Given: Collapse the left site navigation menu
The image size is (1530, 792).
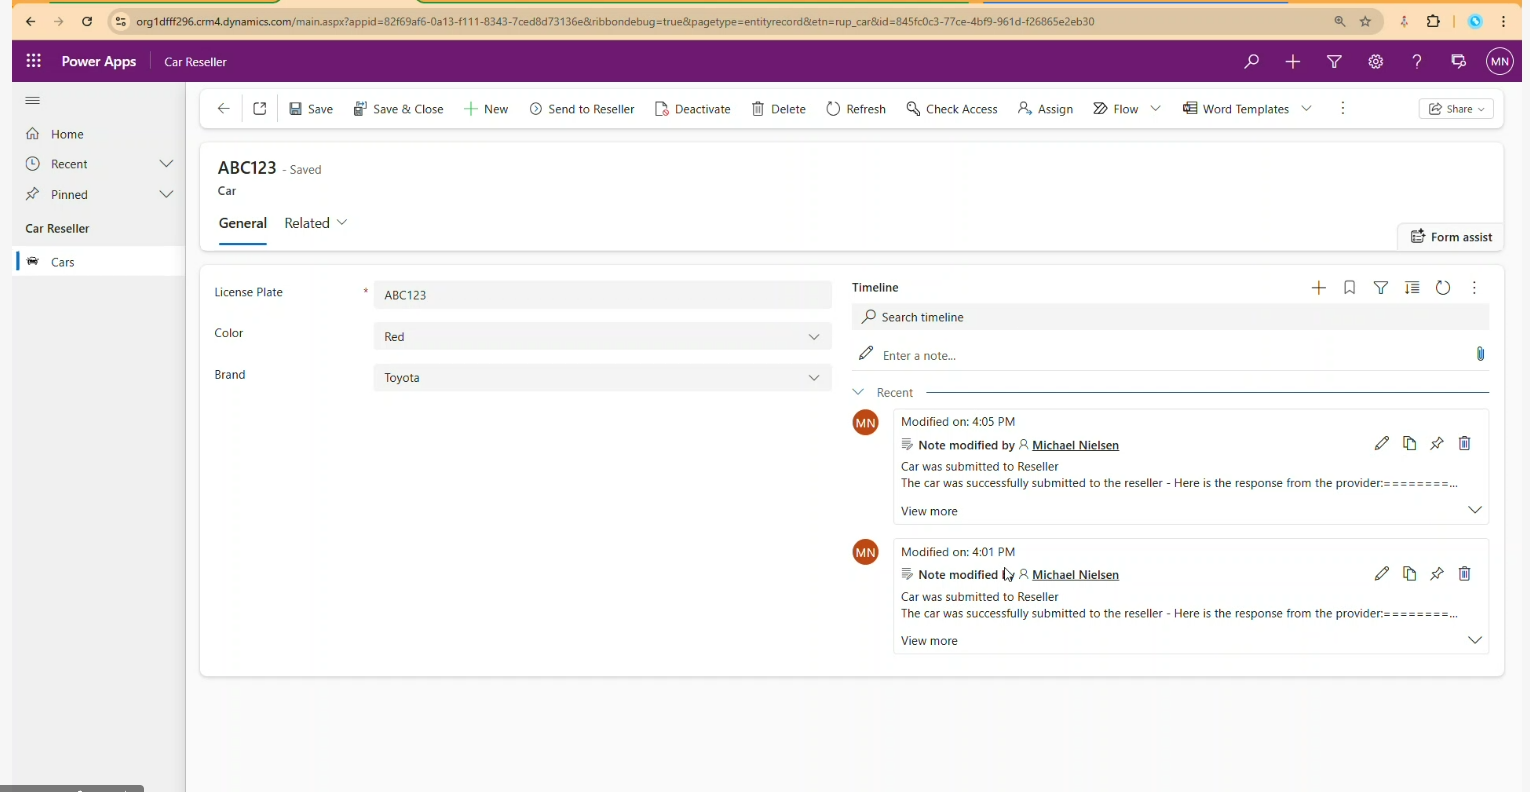Looking at the screenshot, I should click(33, 100).
